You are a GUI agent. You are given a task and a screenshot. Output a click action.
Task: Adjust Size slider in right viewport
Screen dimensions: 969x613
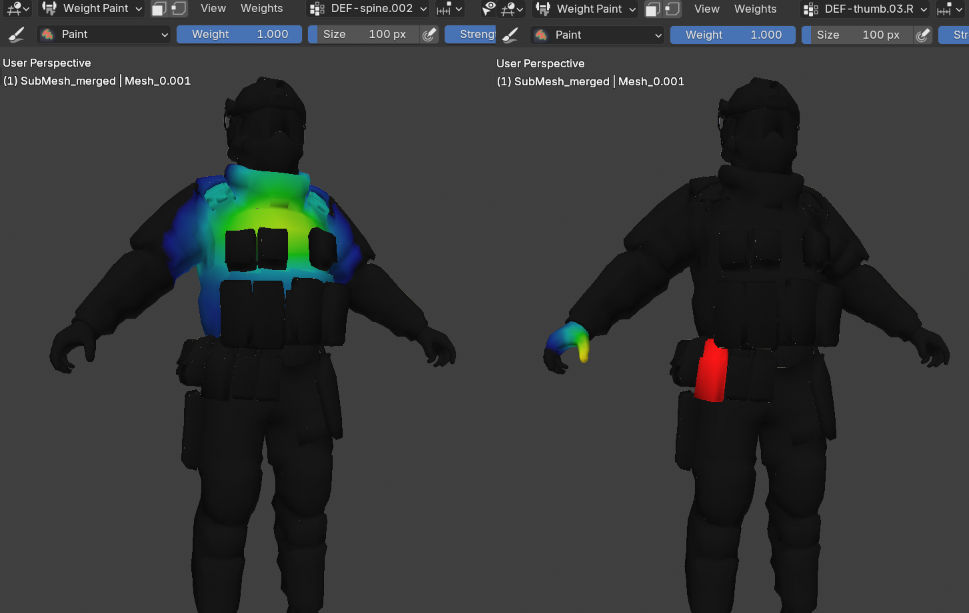[858, 35]
